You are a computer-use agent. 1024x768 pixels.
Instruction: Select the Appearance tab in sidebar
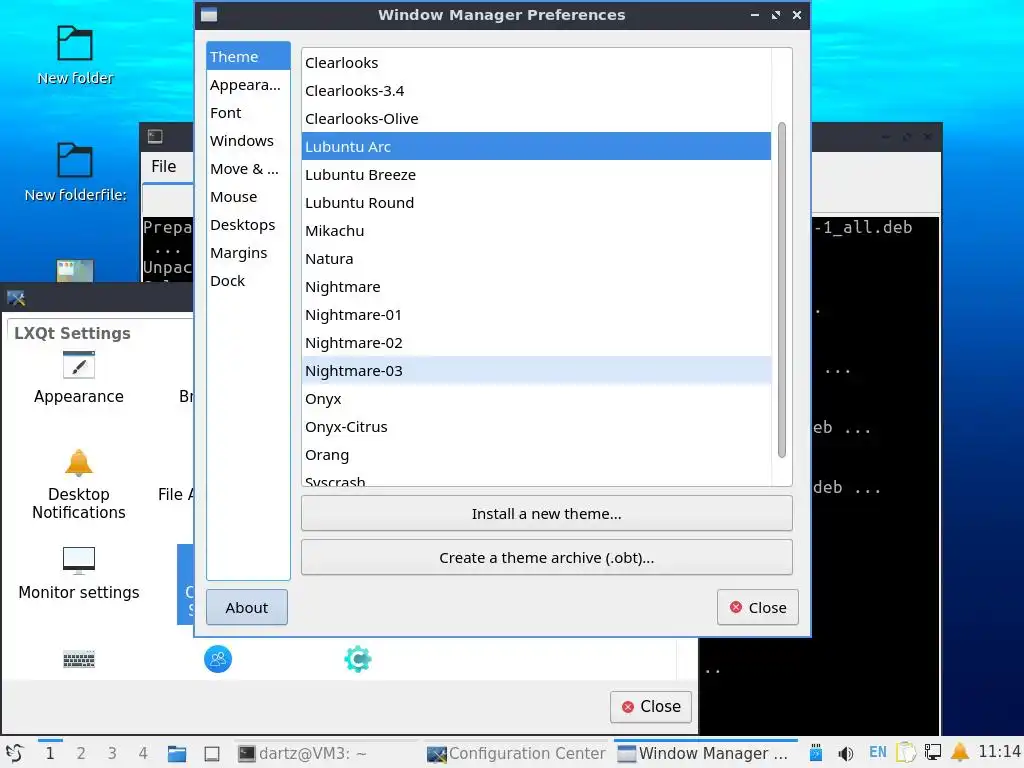point(248,85)
